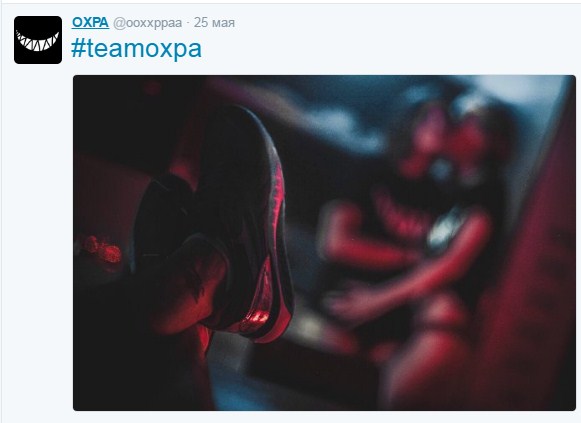Image resolution: width=581 pixels, height=423 pixels.
Task: Open the OXPA grinning smile avatar
Action: 38,40
